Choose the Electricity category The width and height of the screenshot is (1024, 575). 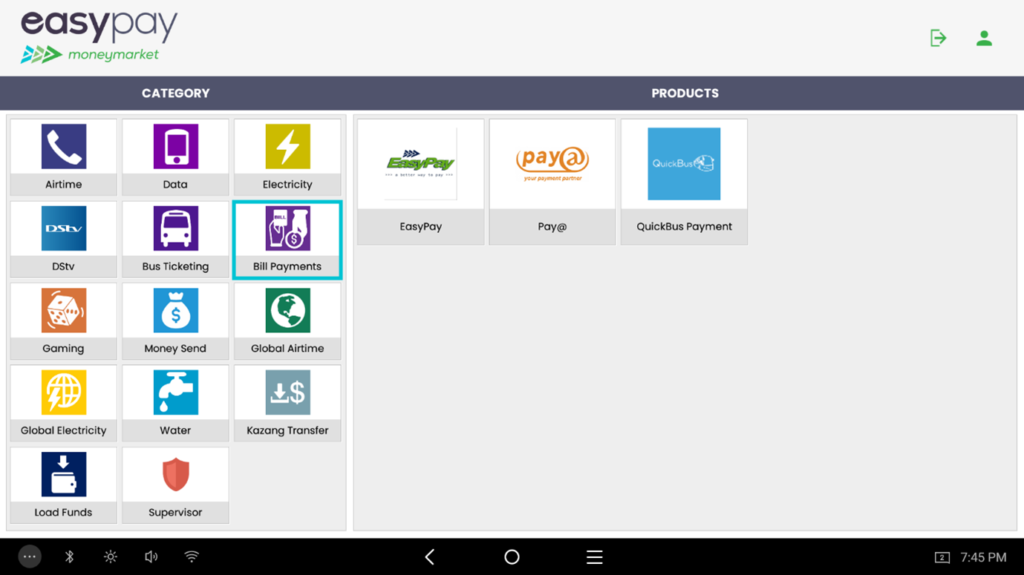tap(287, 157)
